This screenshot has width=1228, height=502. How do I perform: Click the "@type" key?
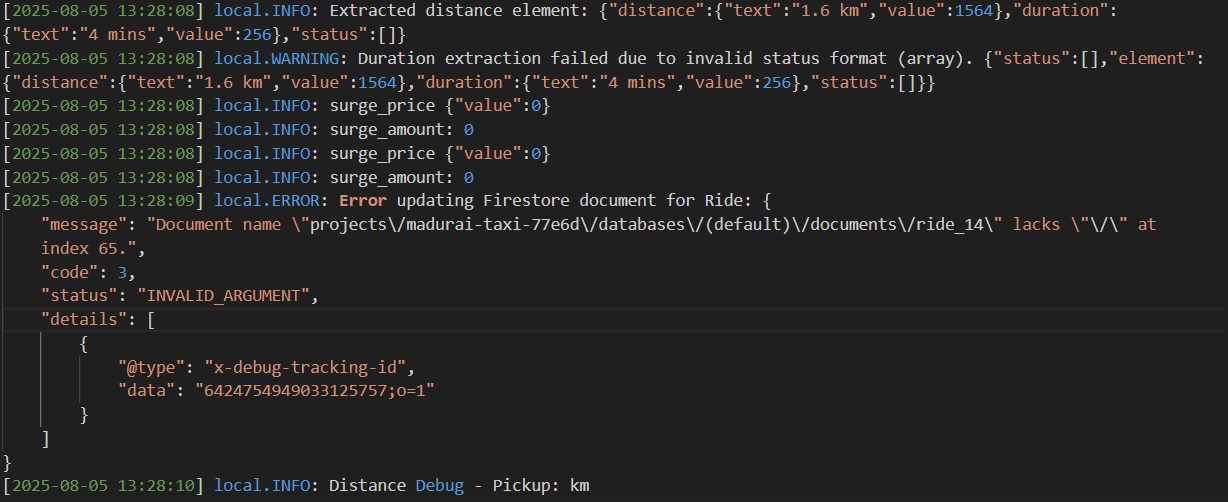tap(152, 367)
